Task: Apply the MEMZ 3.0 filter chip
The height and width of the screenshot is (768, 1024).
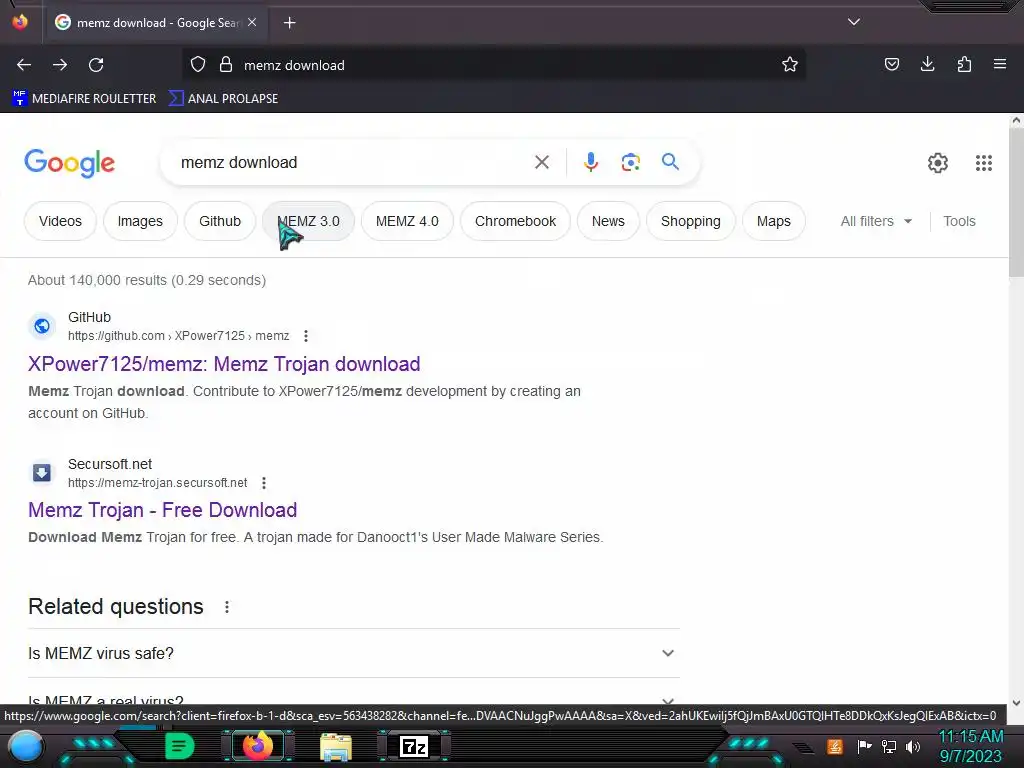Action: (x=308, y=221)
